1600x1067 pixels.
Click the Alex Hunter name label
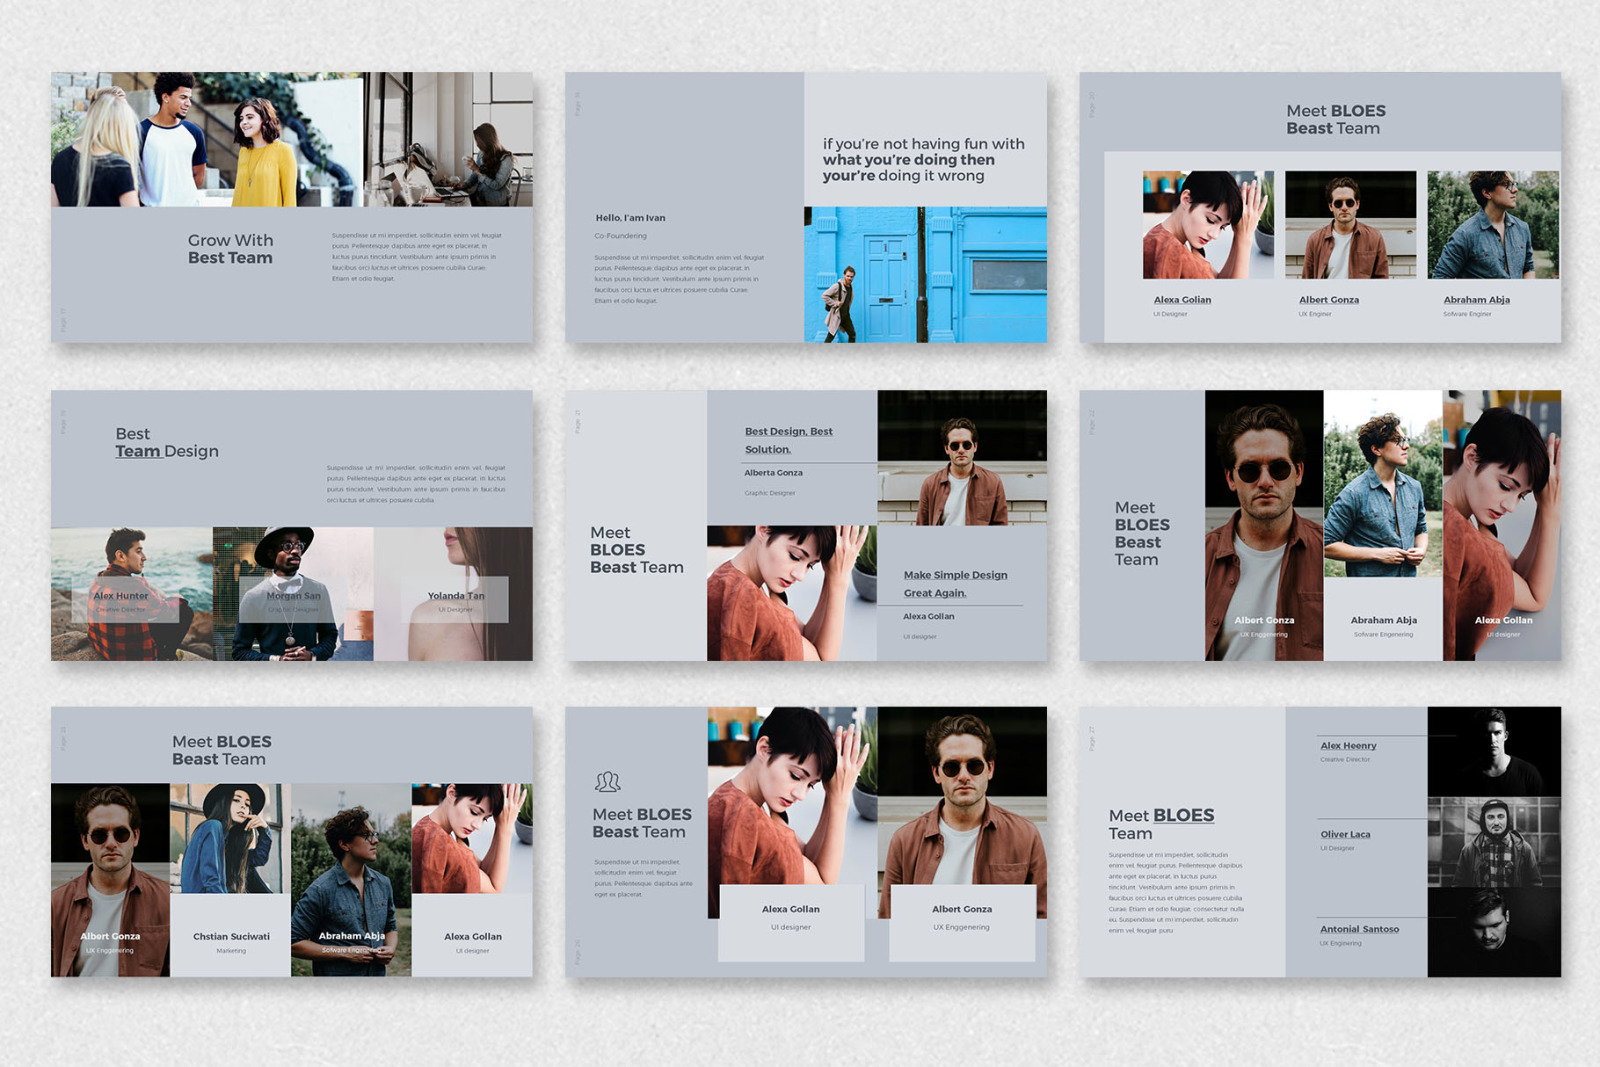point(121,596)
